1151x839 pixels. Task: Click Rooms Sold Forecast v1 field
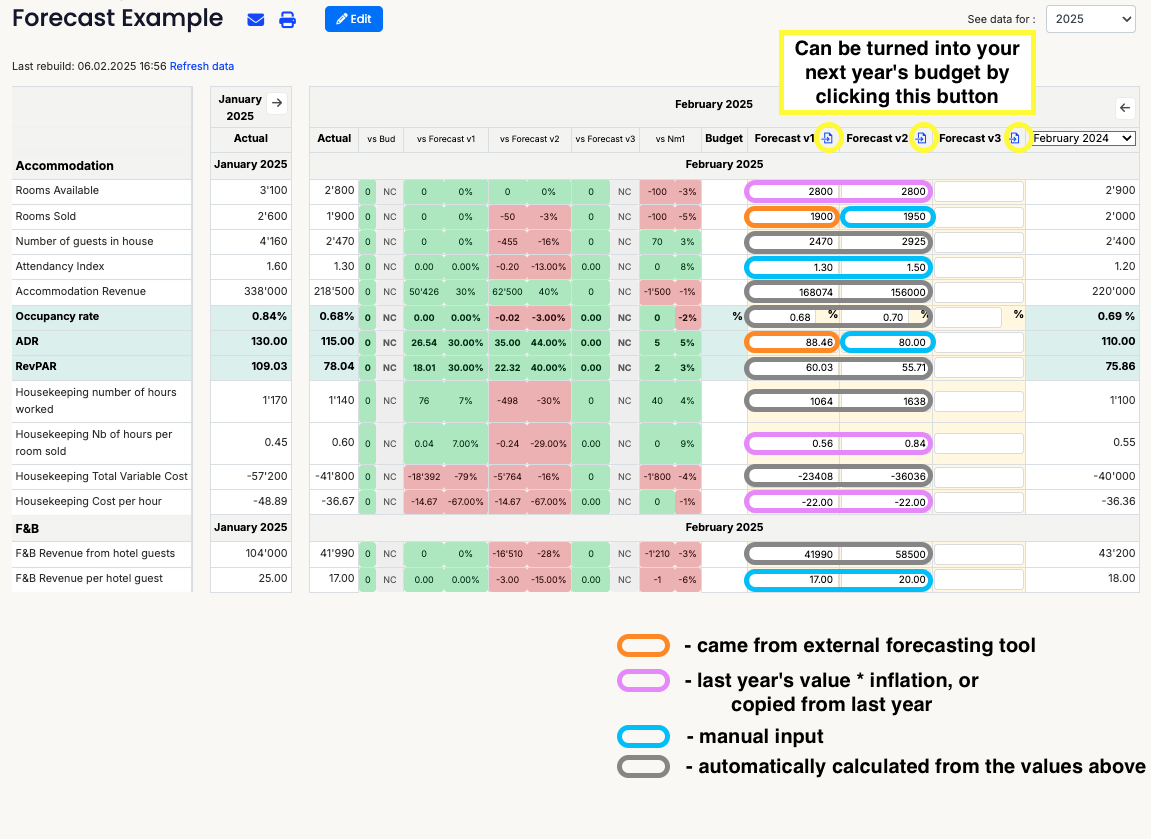coord(792,217)
